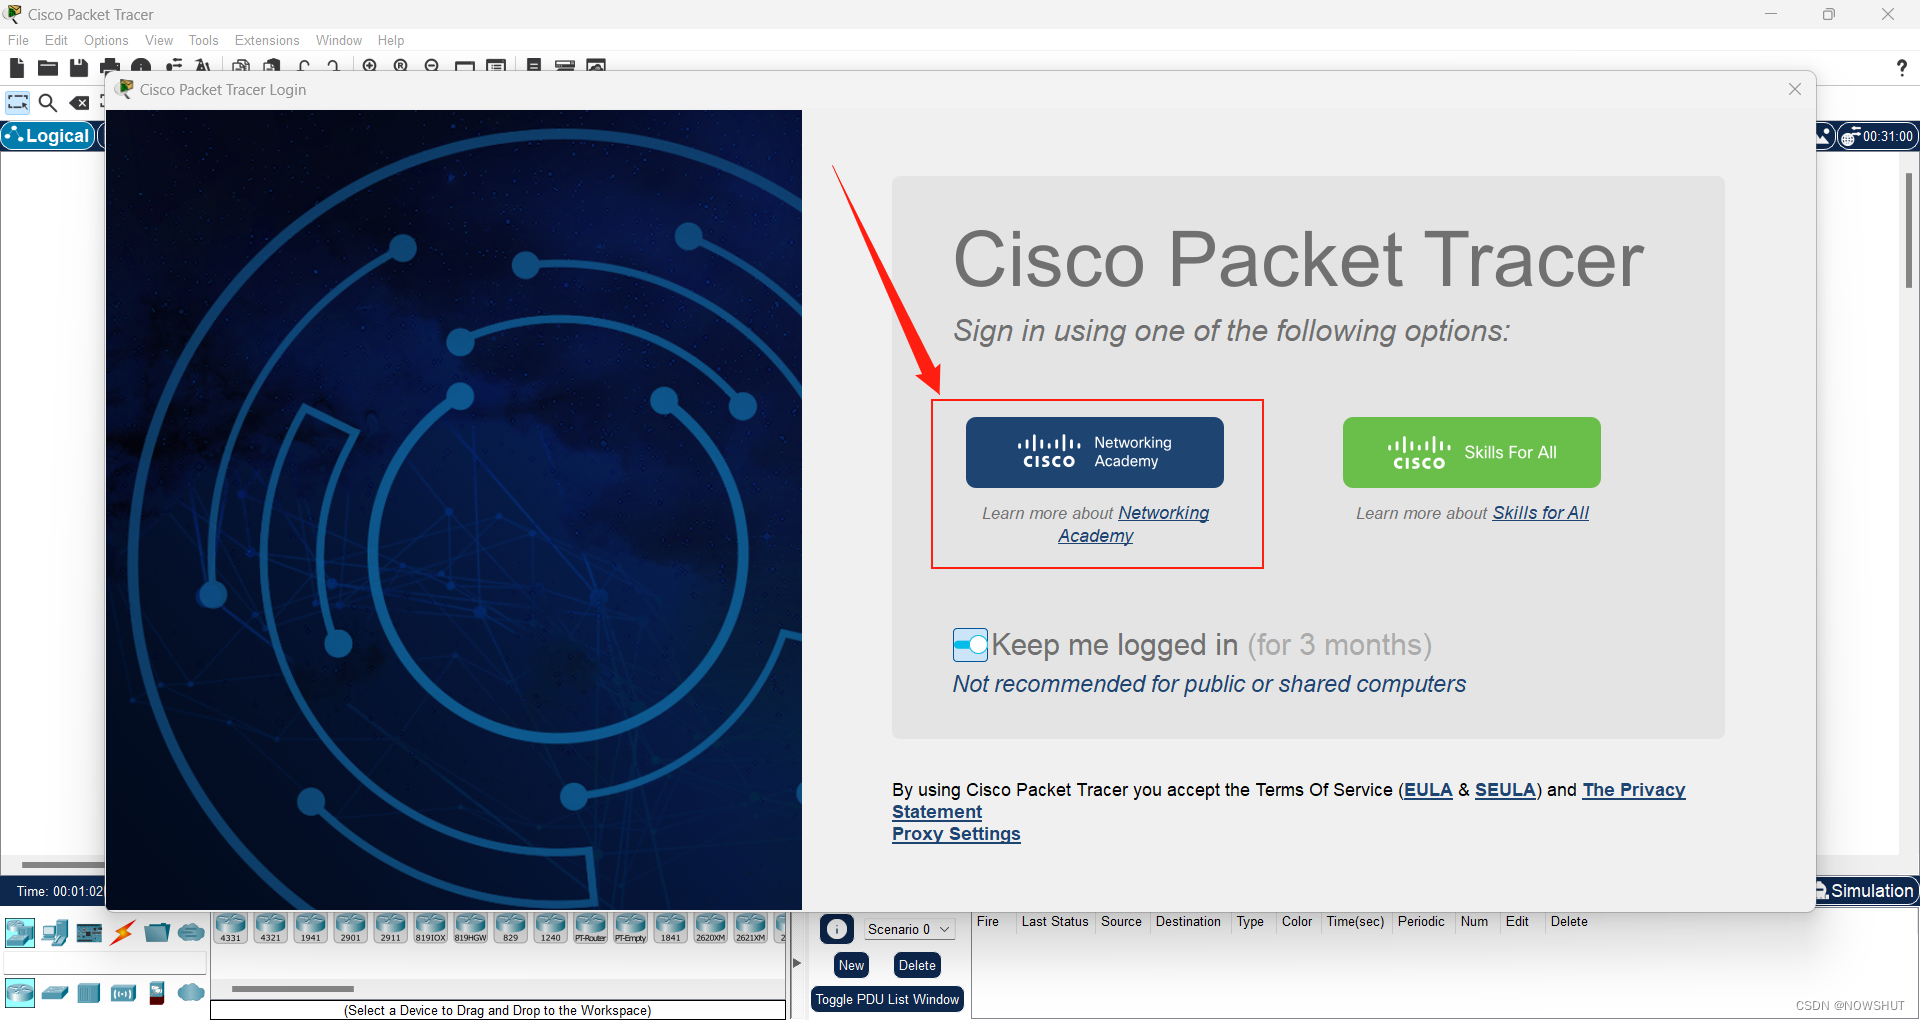Click the workspace vertical scrollbar

pyautogui.click(x=1909, y=230)
